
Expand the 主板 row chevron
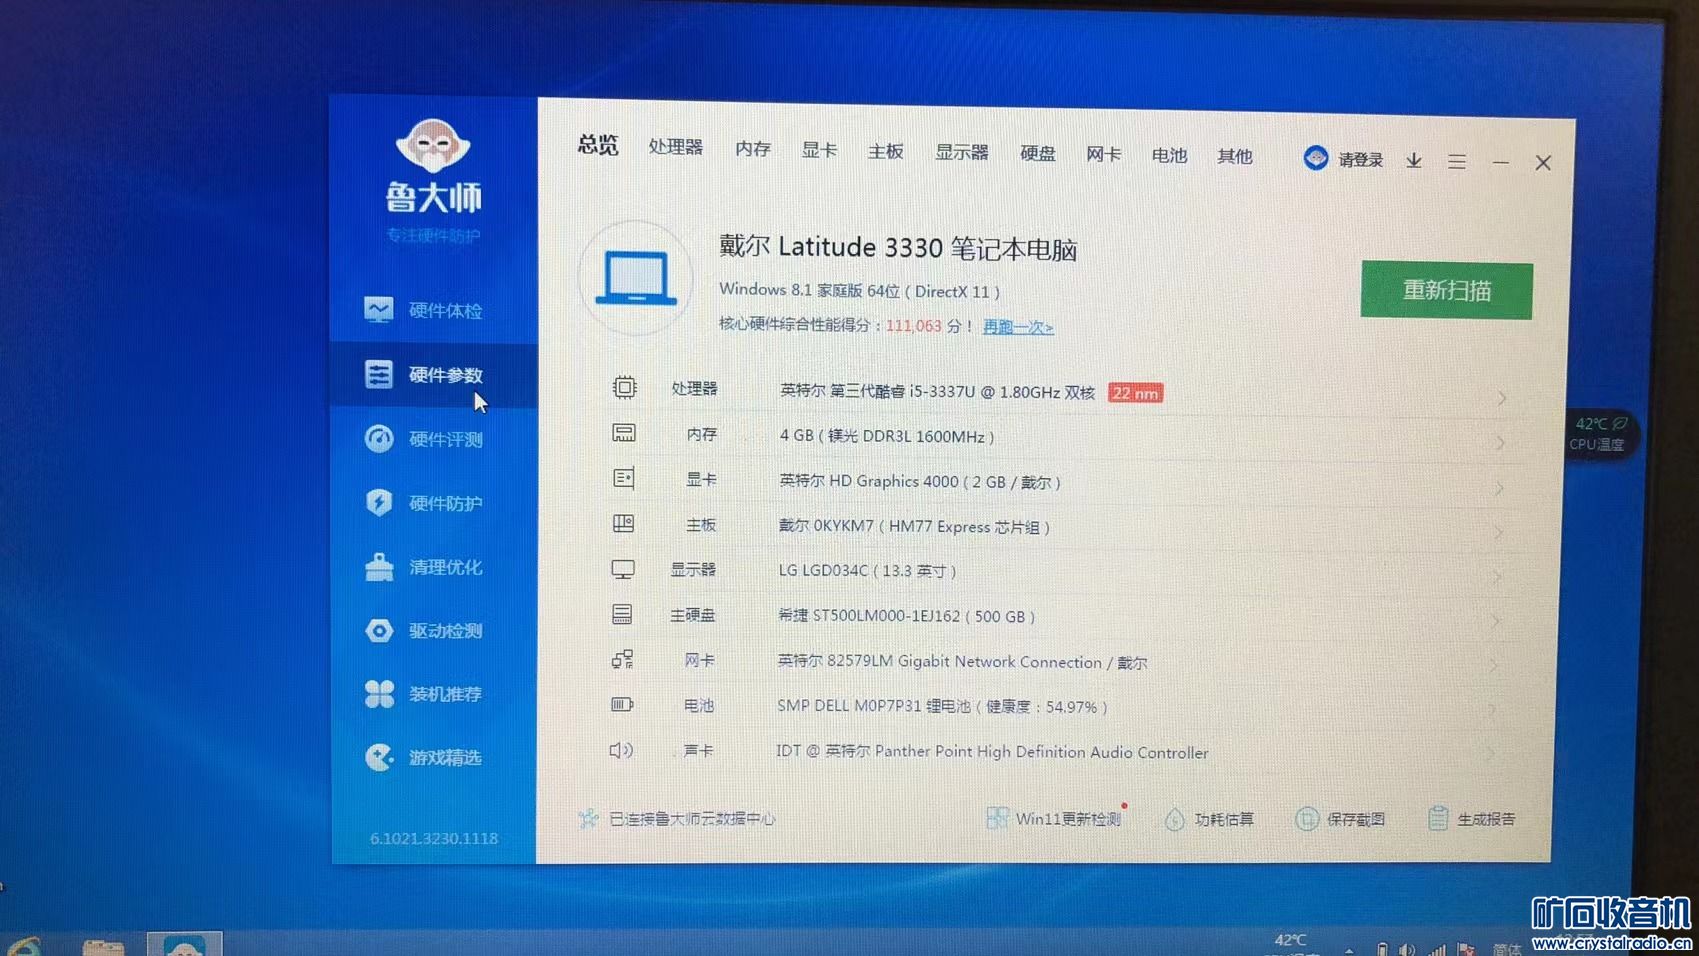(x=1498, y=532)
